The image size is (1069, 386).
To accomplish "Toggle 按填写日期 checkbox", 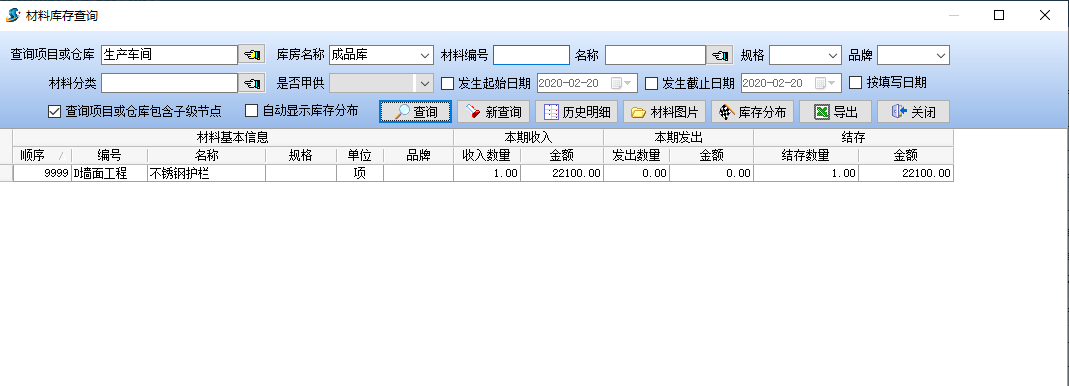I will pyautogui.click(x=855, y=83).
